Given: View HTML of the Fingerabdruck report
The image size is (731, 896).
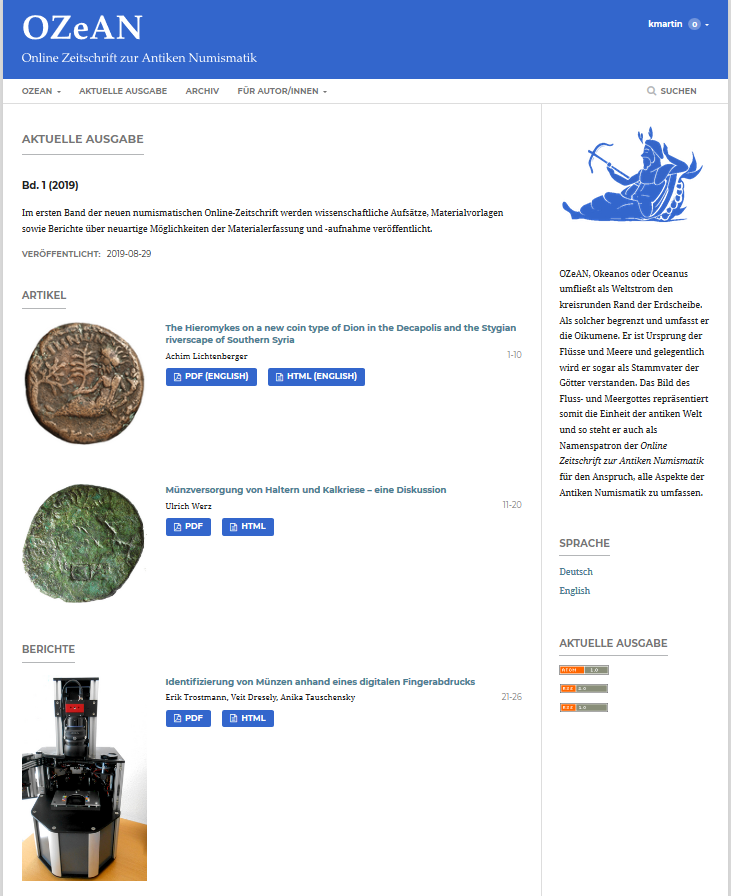Looking at the screenshot, I should coord(247,718).
